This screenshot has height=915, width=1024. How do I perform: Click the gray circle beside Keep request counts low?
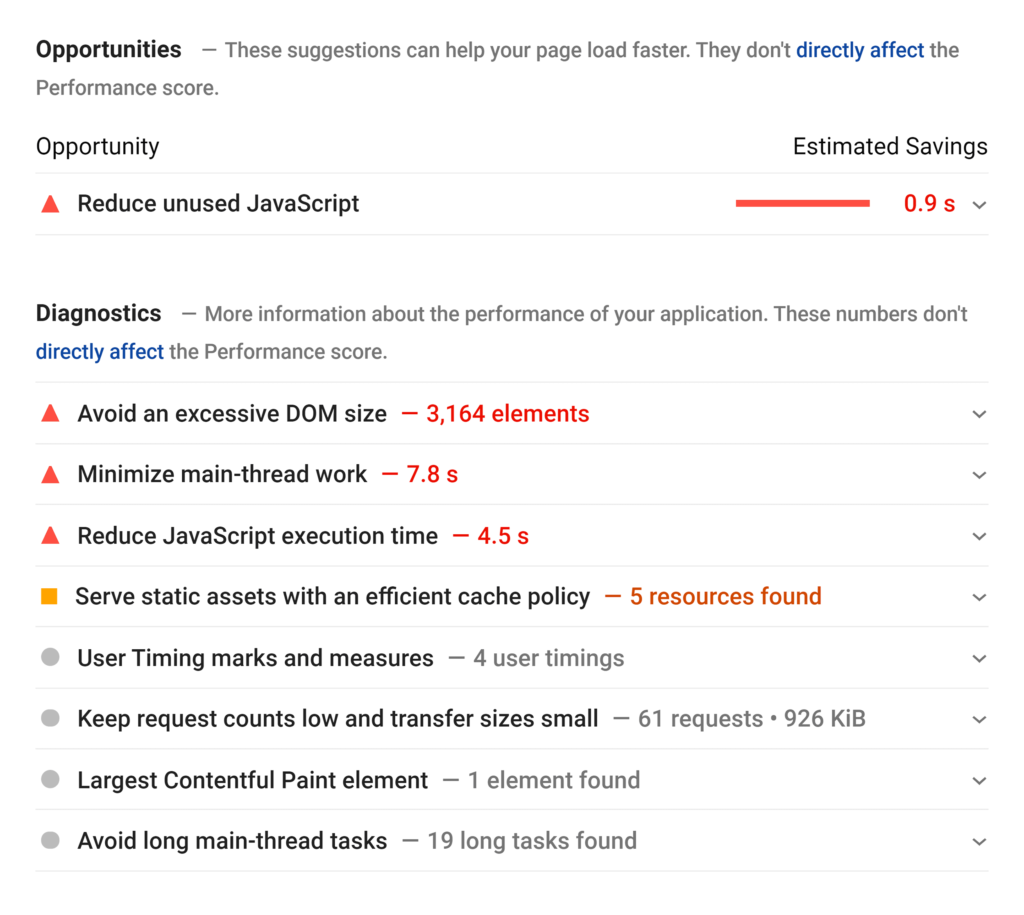click(x=49, y=718)
